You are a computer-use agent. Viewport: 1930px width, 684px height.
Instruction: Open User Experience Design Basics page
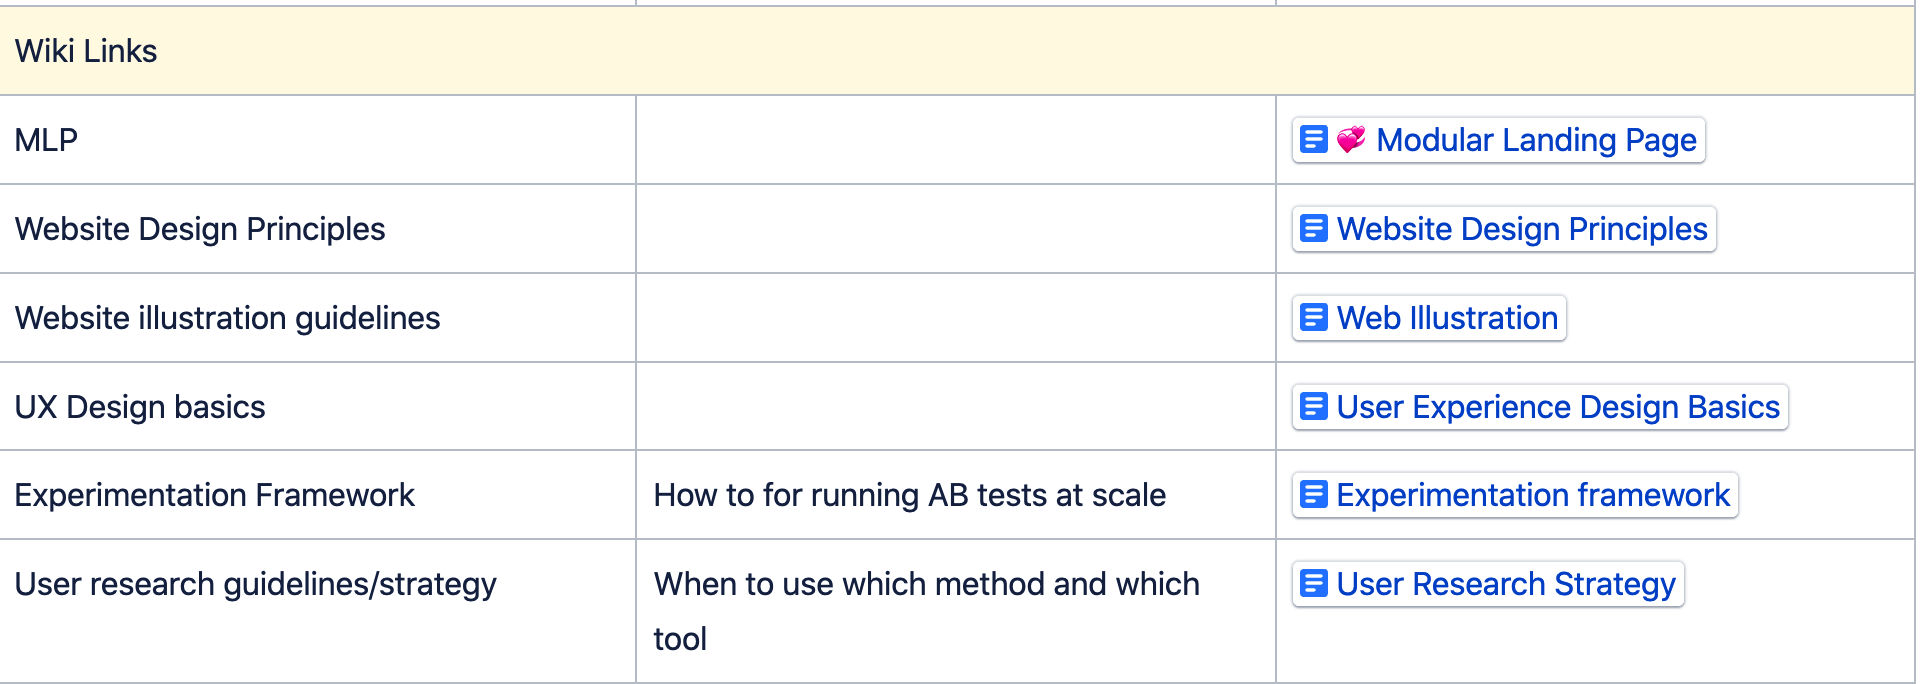click(x=1558, y=407)
